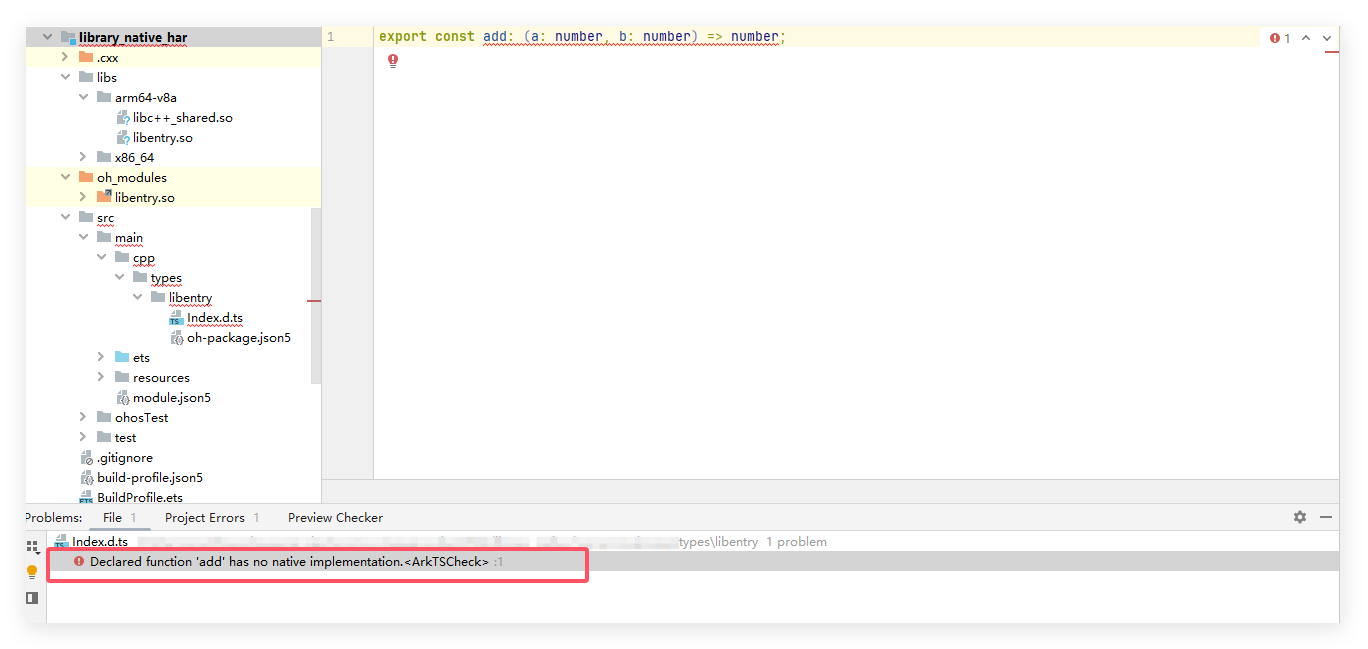Viewport: 1368px width, 649px height.
Task: Click the previous-error up chevron in the editor
Action: click(1307, 37)
